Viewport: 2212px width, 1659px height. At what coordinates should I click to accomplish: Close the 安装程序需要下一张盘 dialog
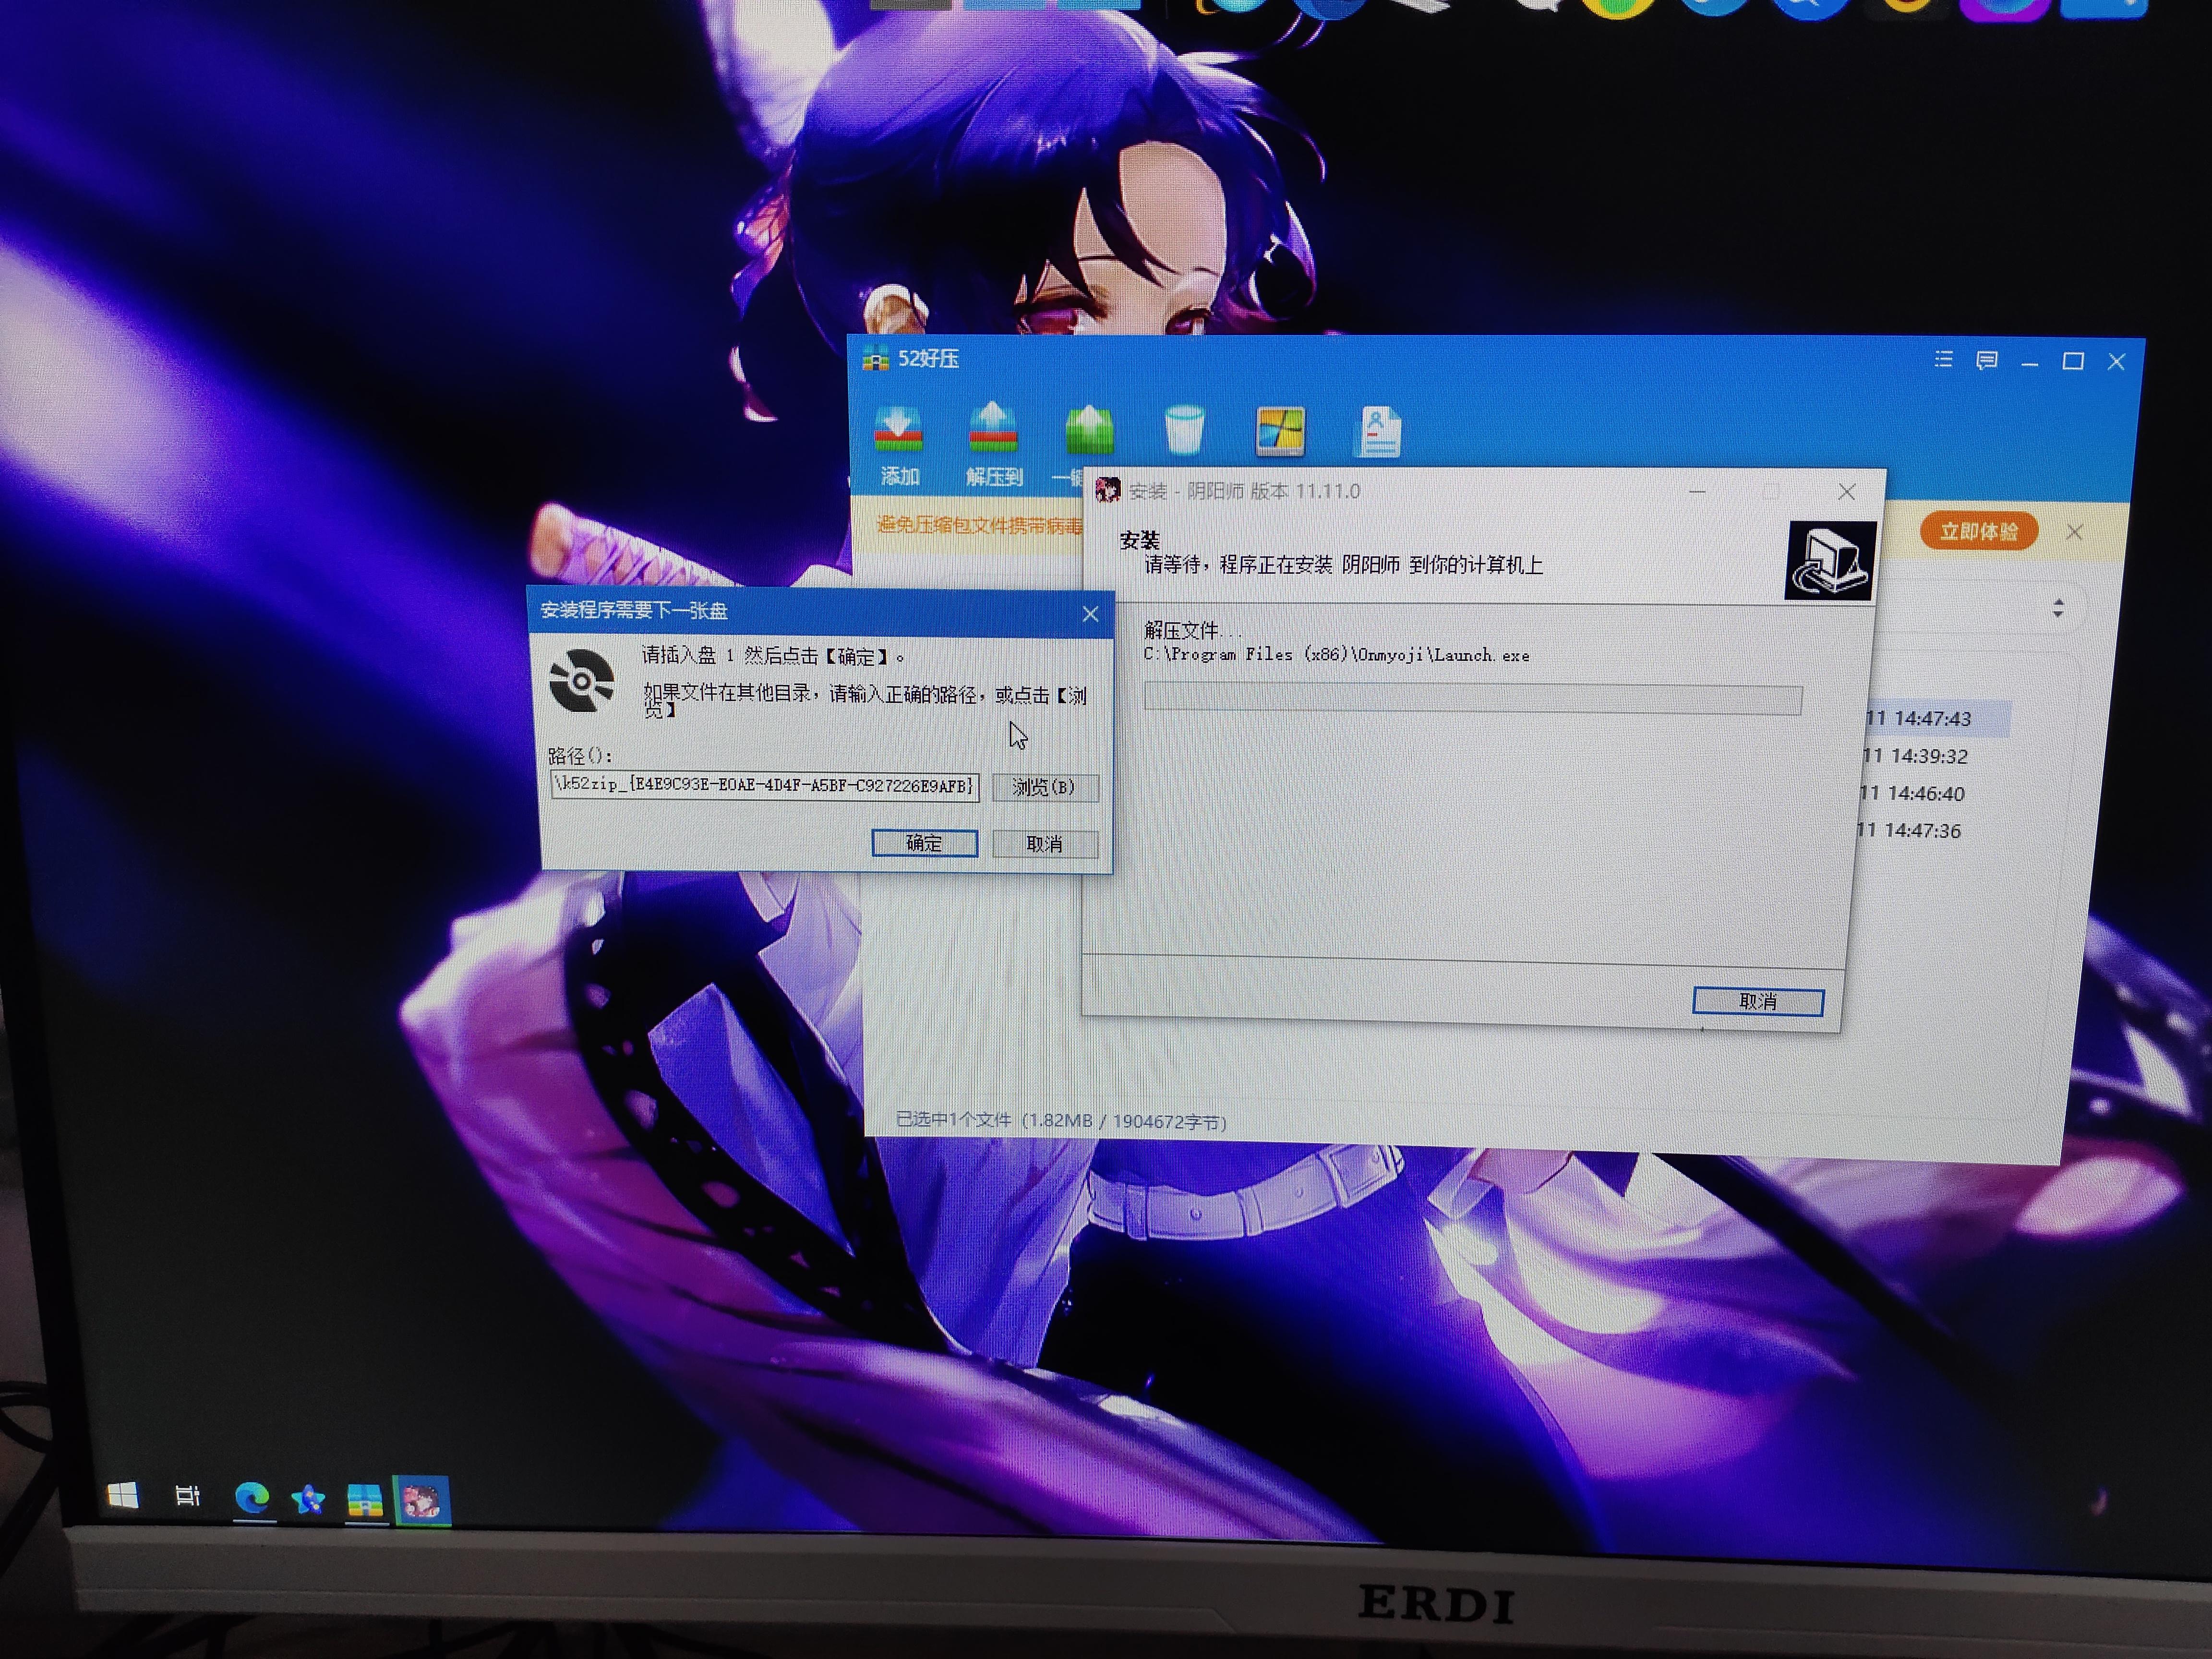(1090, 614)
